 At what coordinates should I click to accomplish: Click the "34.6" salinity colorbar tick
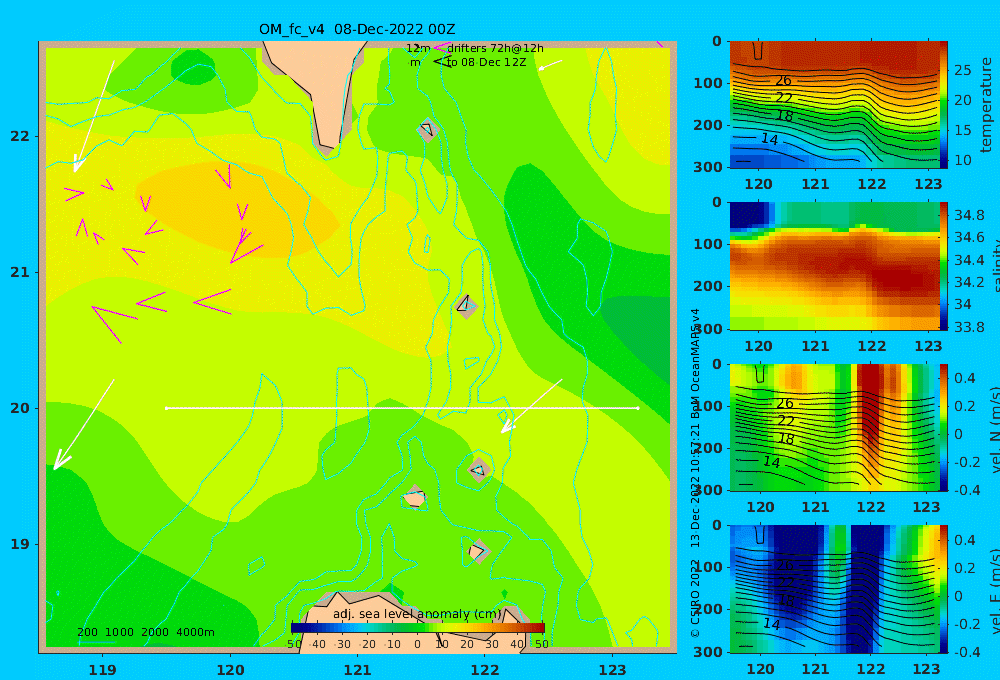[x=969, y=237]
